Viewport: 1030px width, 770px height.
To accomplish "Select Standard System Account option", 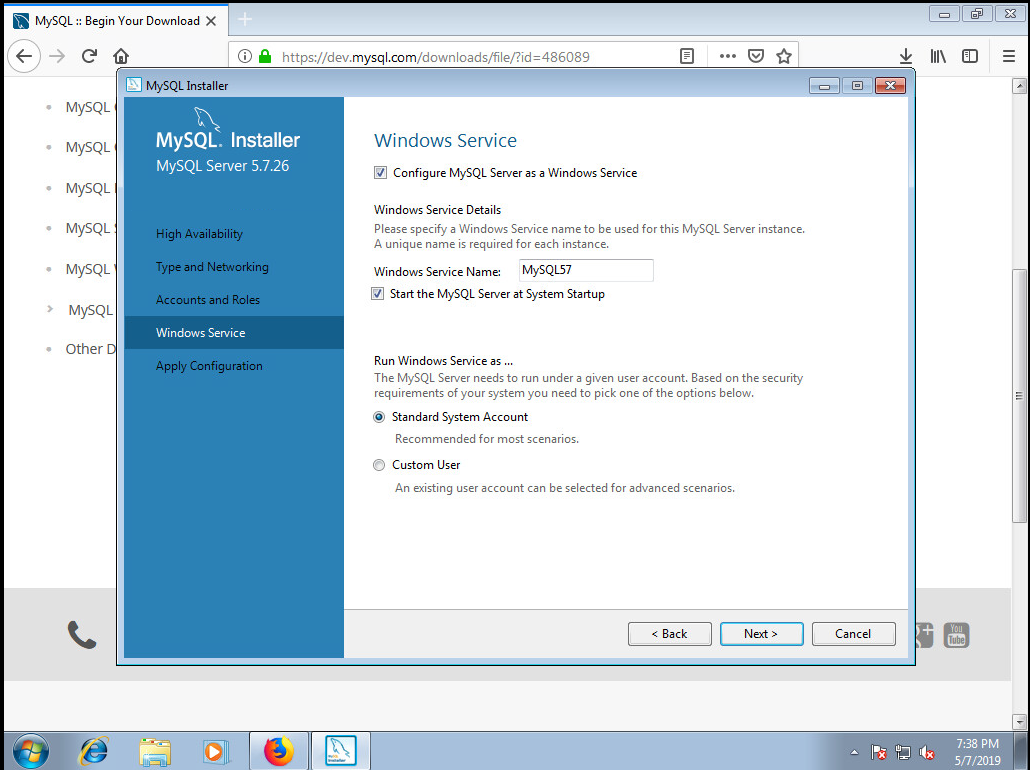I will coord(379,417).
